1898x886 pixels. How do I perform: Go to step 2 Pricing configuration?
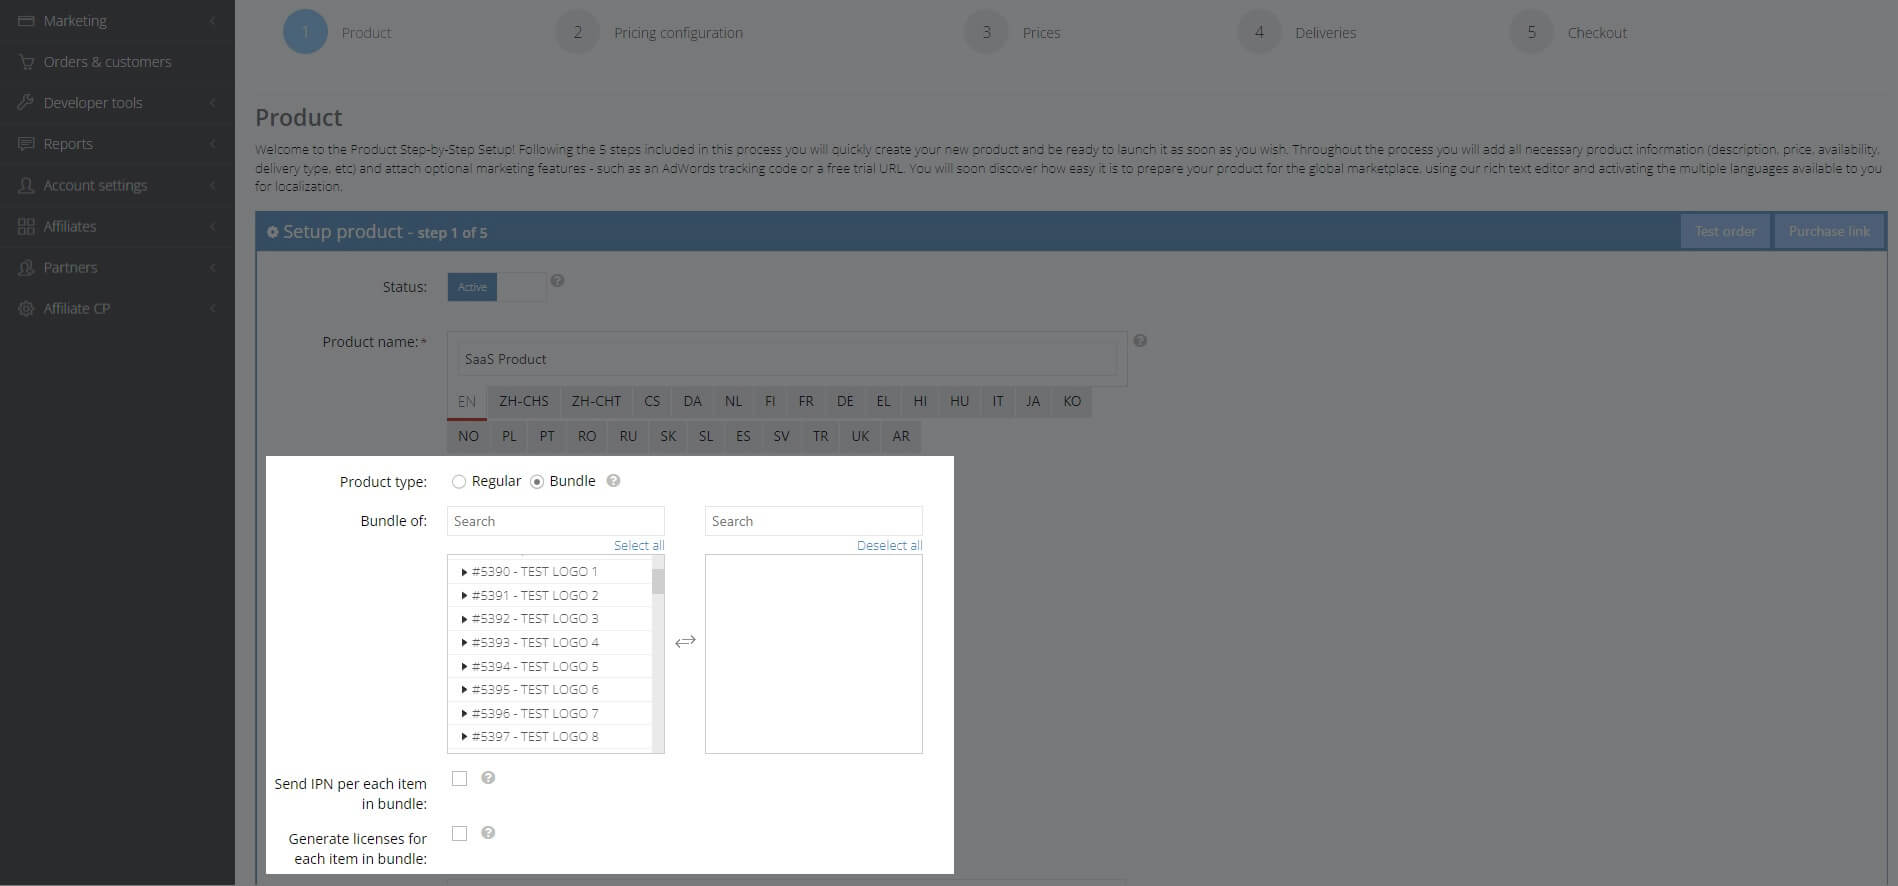(650, 33)
